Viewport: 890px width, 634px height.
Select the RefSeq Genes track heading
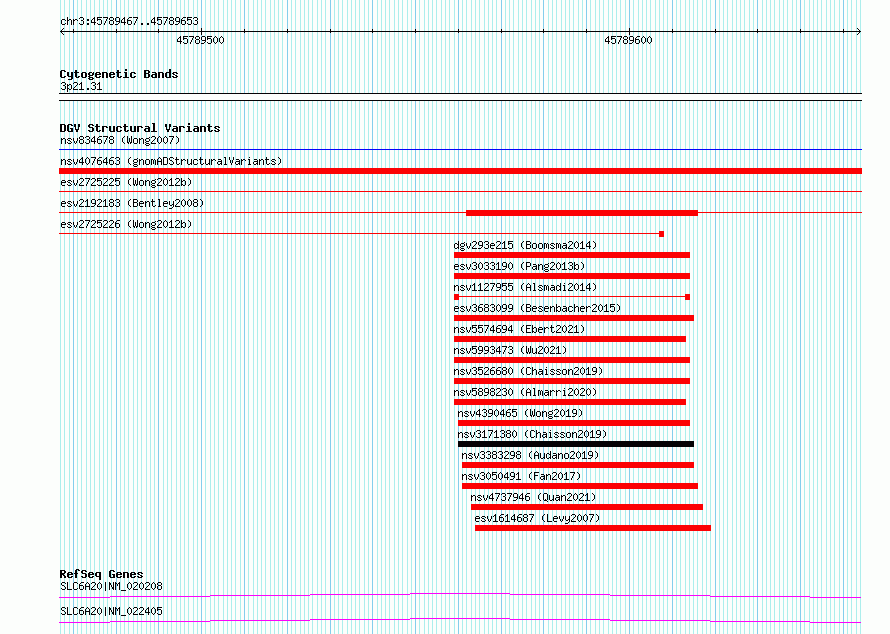tap(101, 574)
